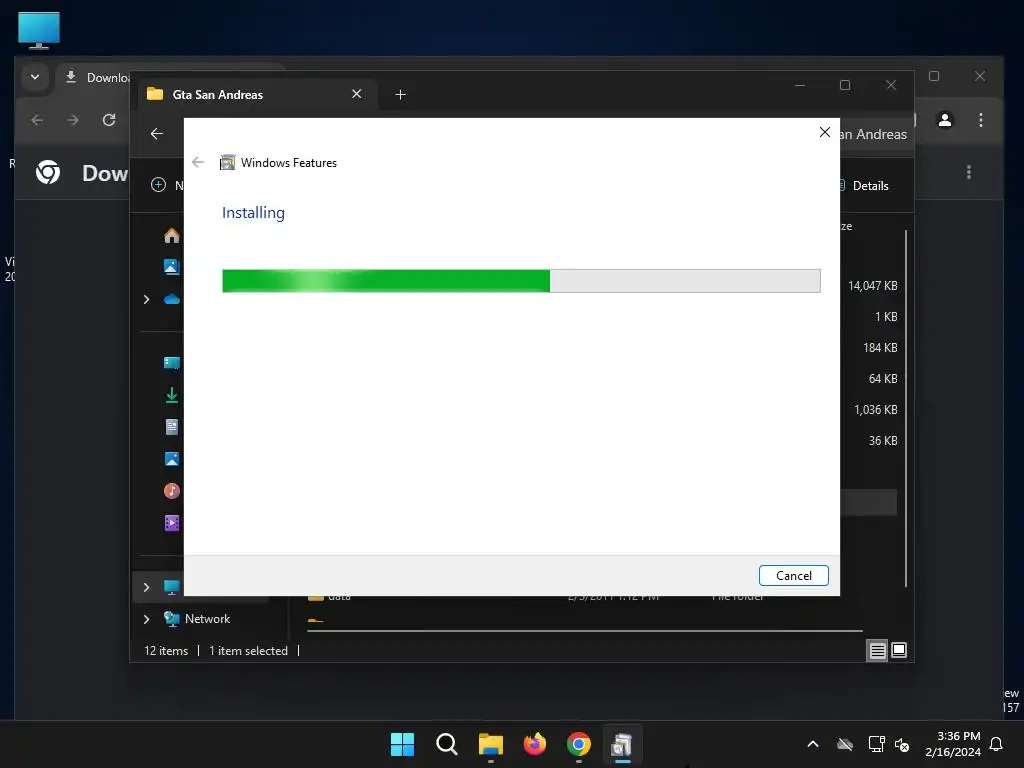This screenshot has width=1024, height=768.
Task: Click the Explorer vertical scrollbar
Action: point(906,408)
